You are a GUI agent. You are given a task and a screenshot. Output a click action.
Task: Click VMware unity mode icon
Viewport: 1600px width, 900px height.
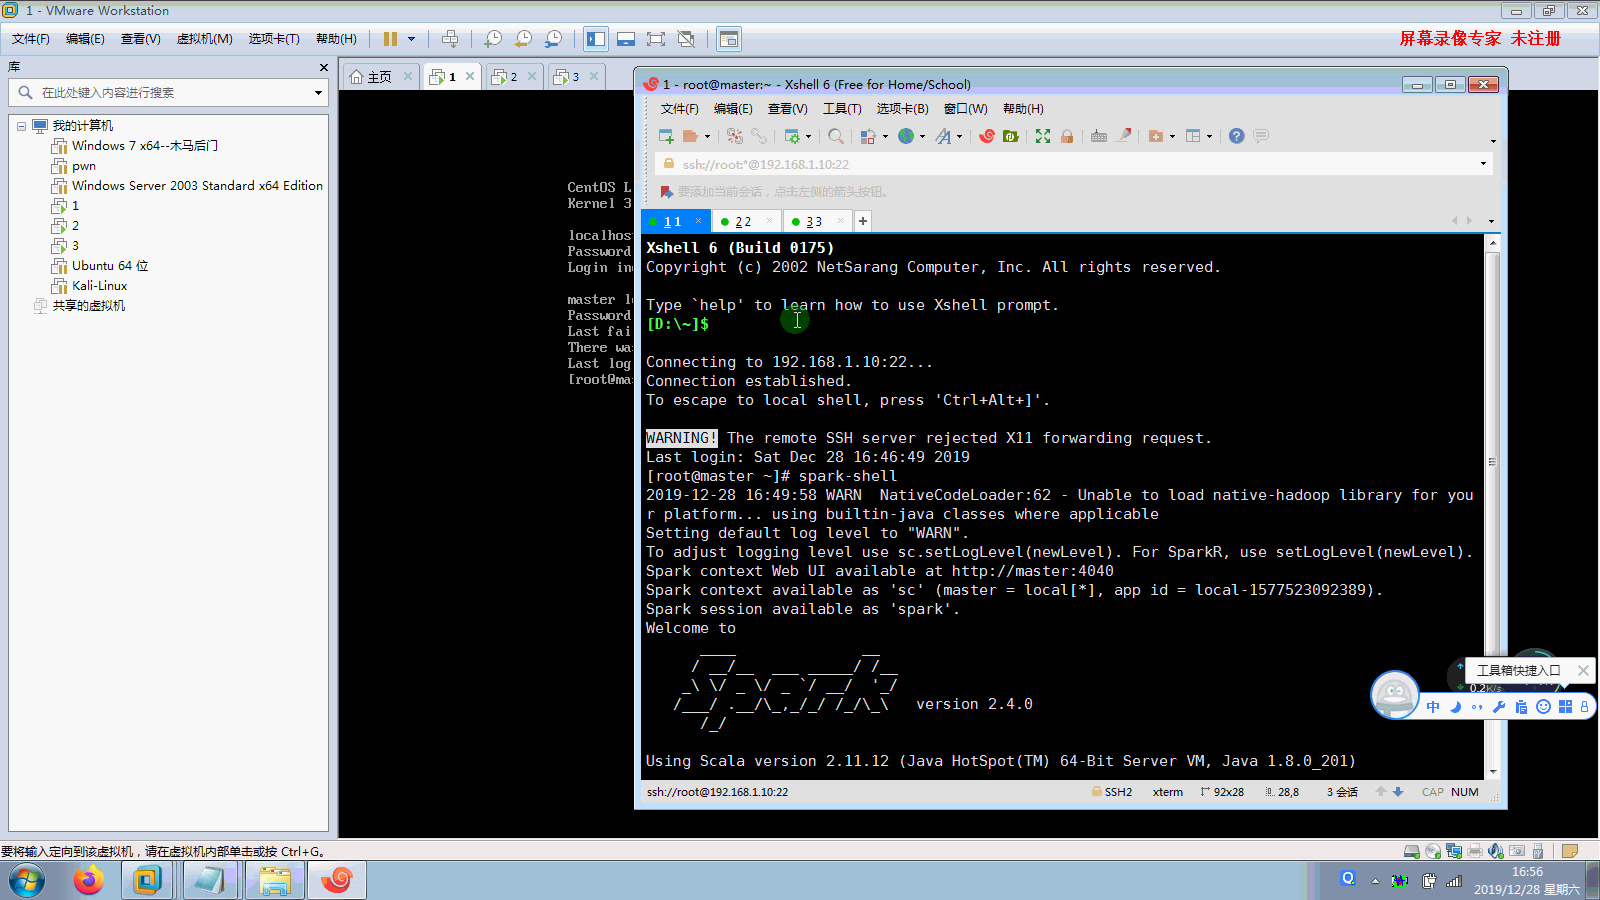pyautogui.click(x=686, y=39)
